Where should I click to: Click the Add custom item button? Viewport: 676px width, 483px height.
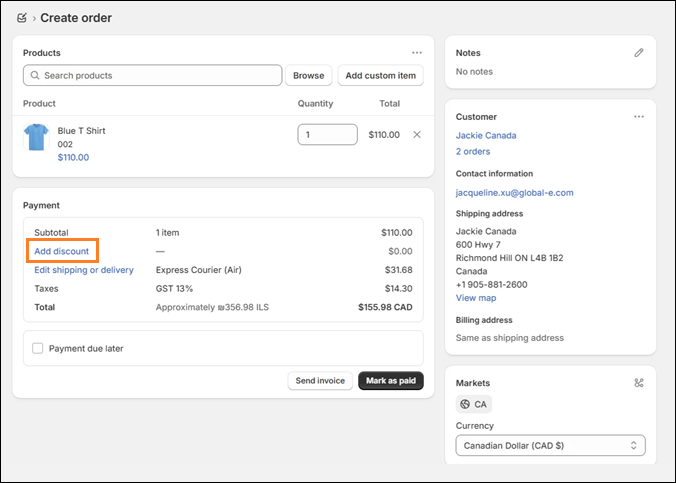click(x=380, y=75)
